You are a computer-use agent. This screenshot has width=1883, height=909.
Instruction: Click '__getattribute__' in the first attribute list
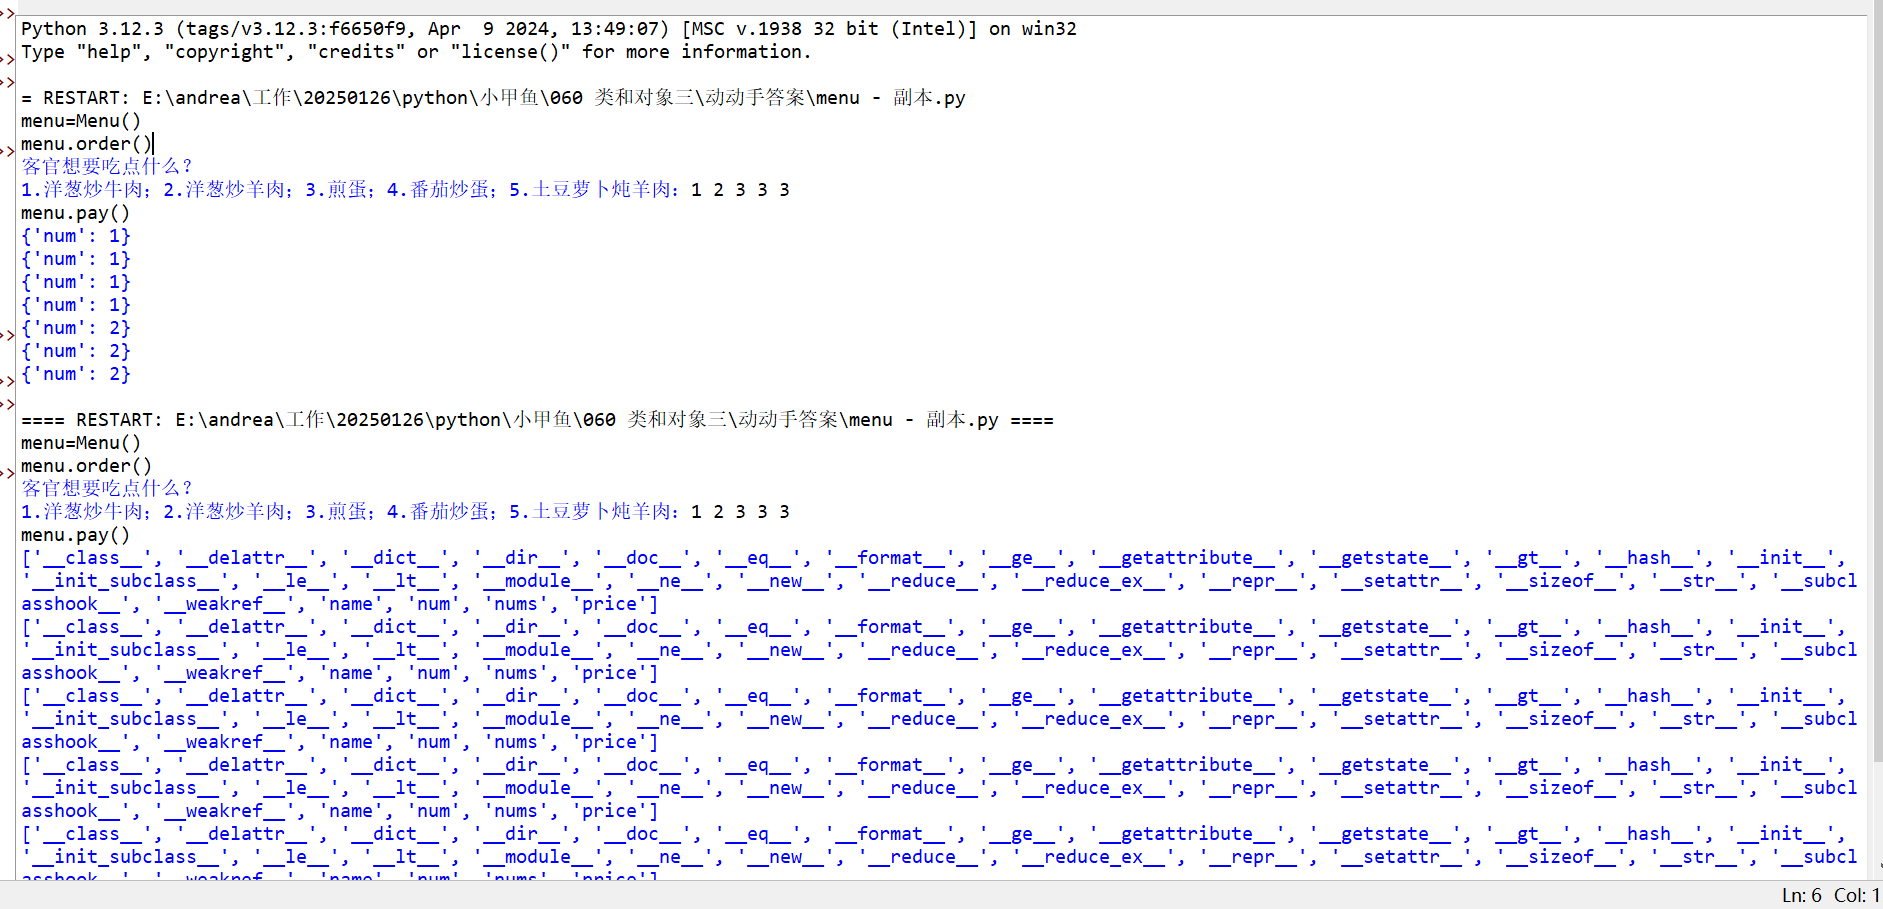(1186, 558)
